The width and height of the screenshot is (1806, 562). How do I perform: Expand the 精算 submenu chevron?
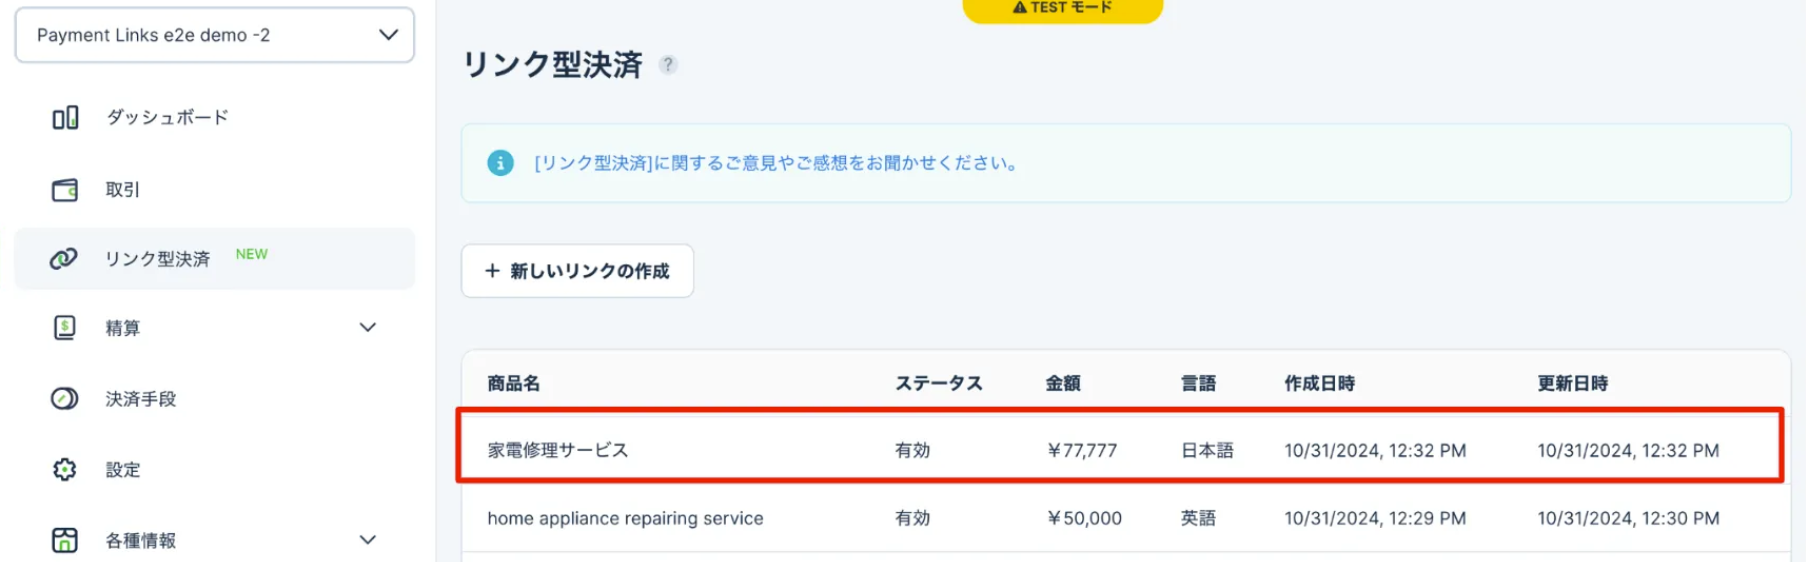pos(368,328)
